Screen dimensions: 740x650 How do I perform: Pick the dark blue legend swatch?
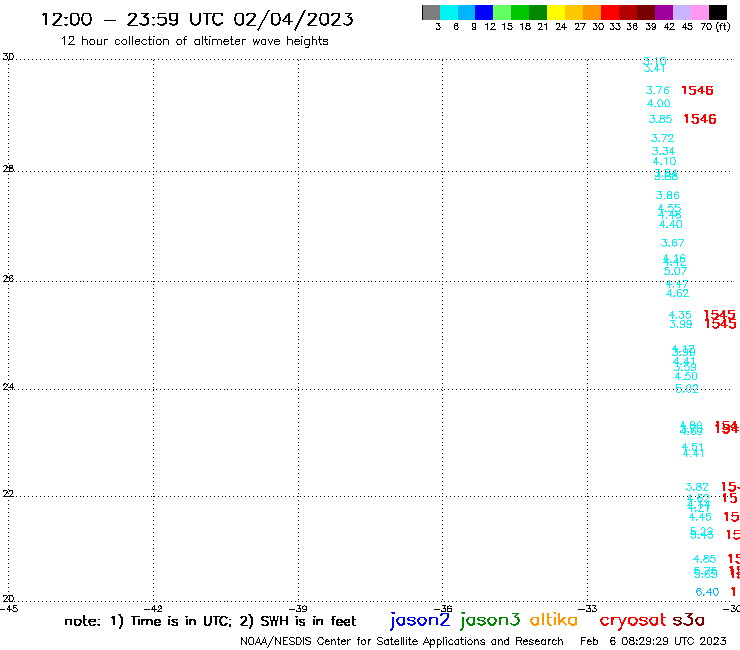click(x=484, y=12)
